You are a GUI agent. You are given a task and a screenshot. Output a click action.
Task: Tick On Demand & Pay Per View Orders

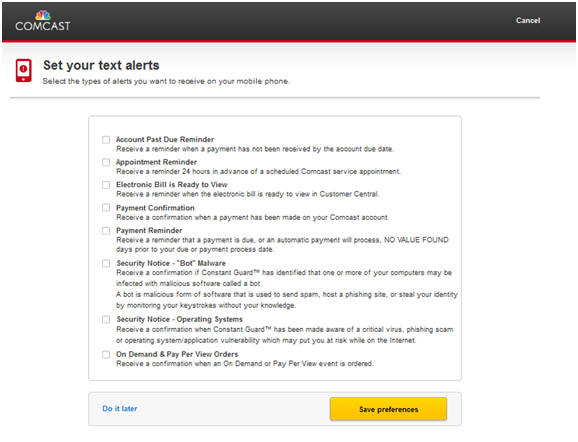coord(106,354)
